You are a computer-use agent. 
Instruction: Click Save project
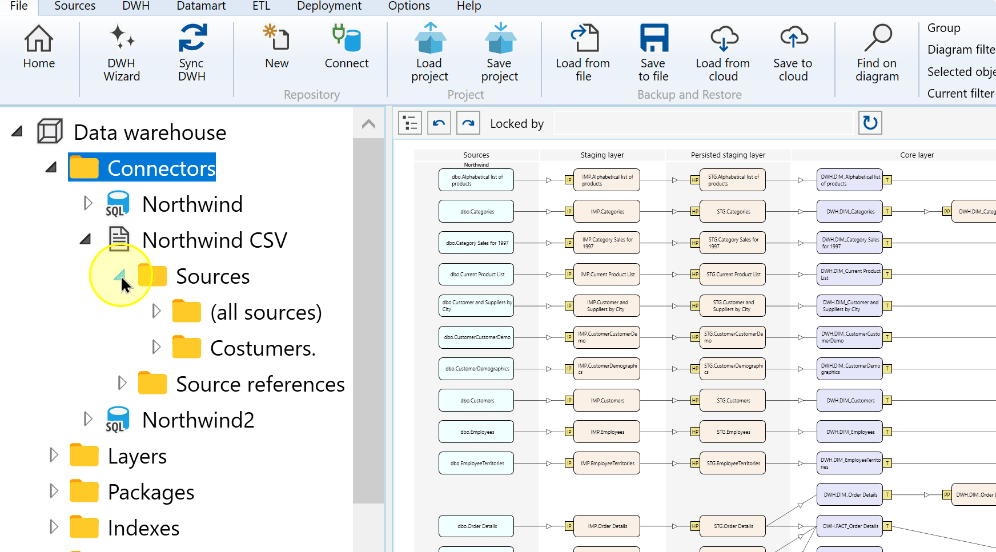[499, 53]
